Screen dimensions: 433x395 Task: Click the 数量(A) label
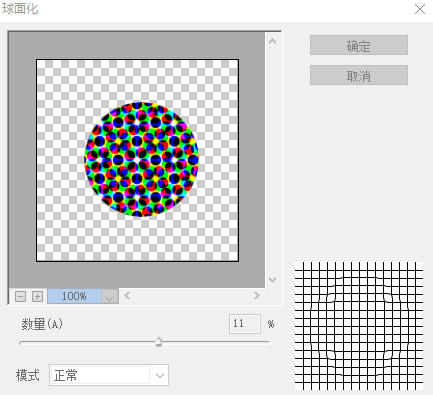pyautogui.click(x=42, y=324)
